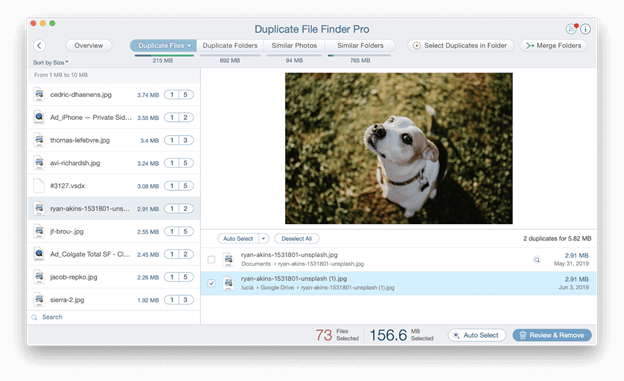This screenshot has height=381, width=624.
Task: Go back using the arrow button
Action: click(x=39, y=45)
